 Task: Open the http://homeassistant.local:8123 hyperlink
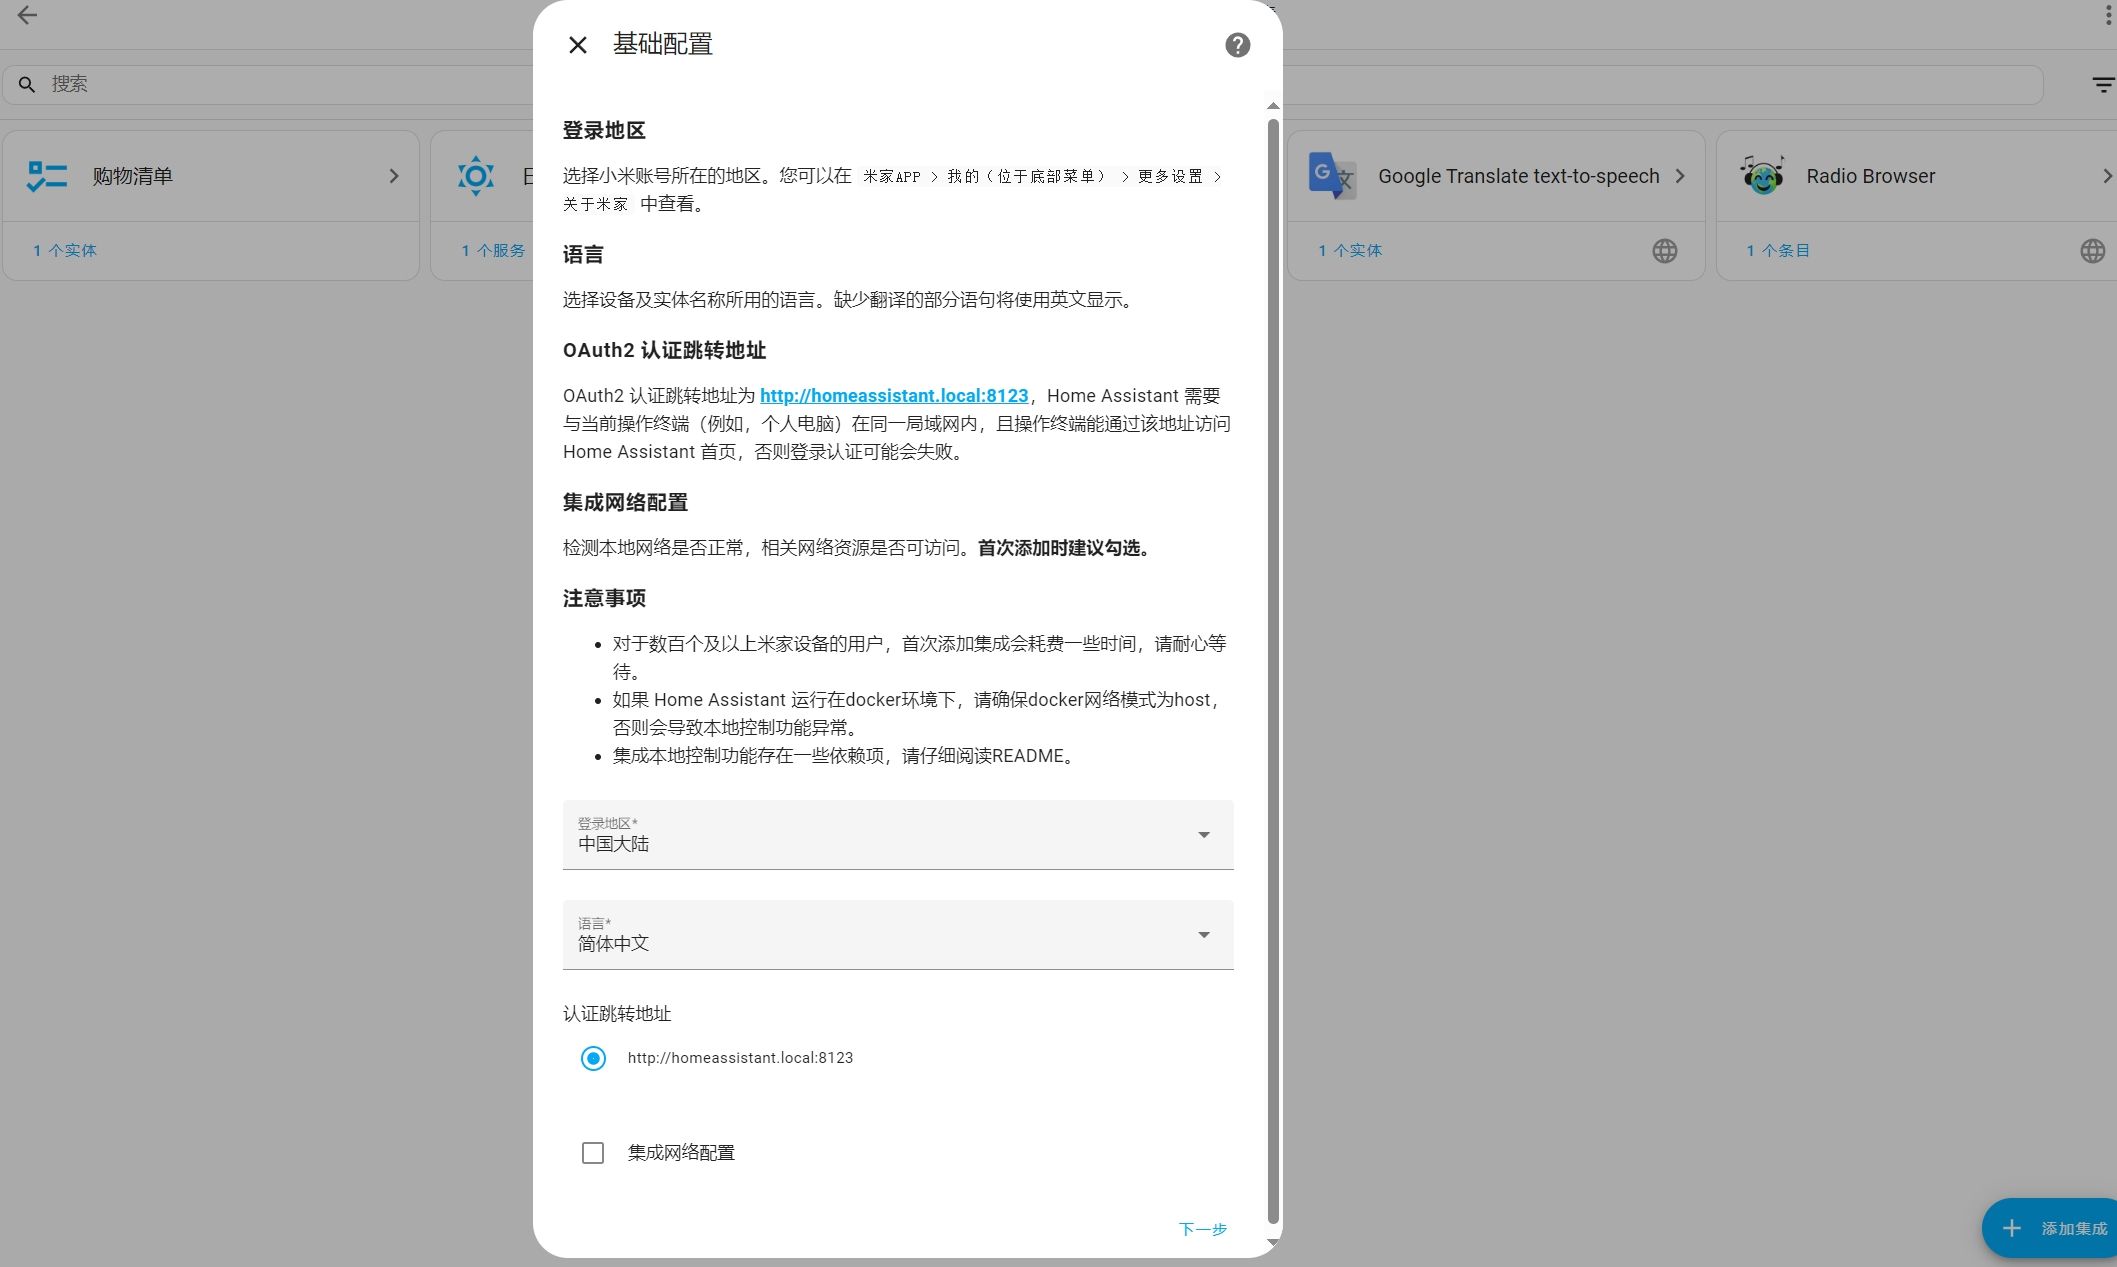coord(894,395)
